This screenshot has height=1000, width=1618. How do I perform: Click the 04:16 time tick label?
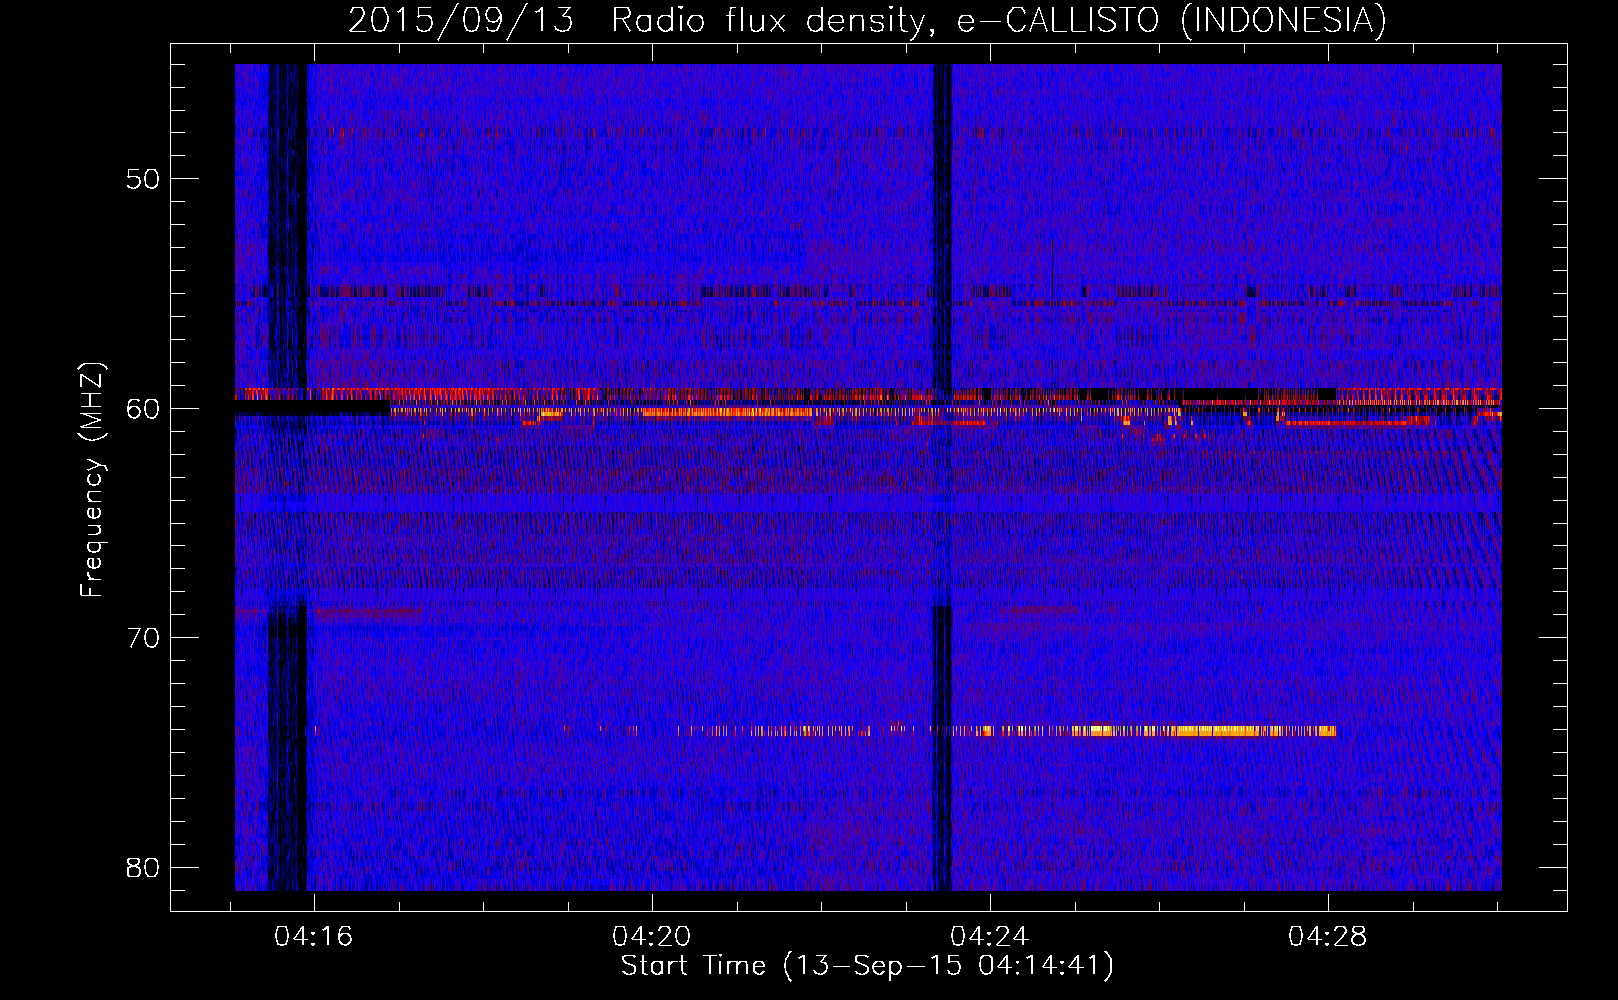pos(314,937)
